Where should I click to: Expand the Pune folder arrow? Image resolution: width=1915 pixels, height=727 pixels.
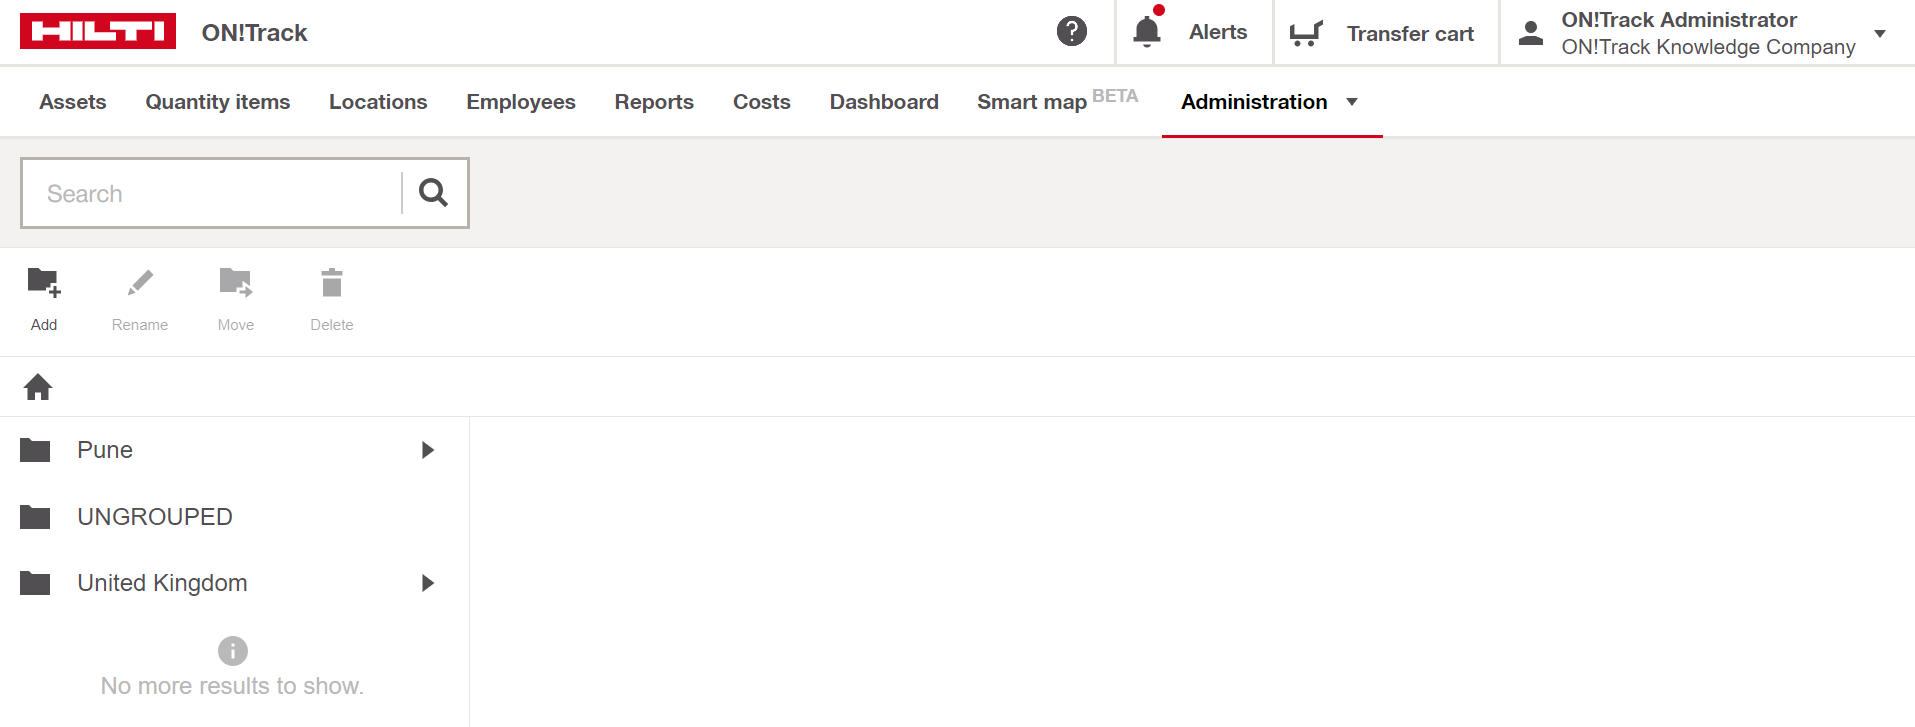[x=428, y=450]
